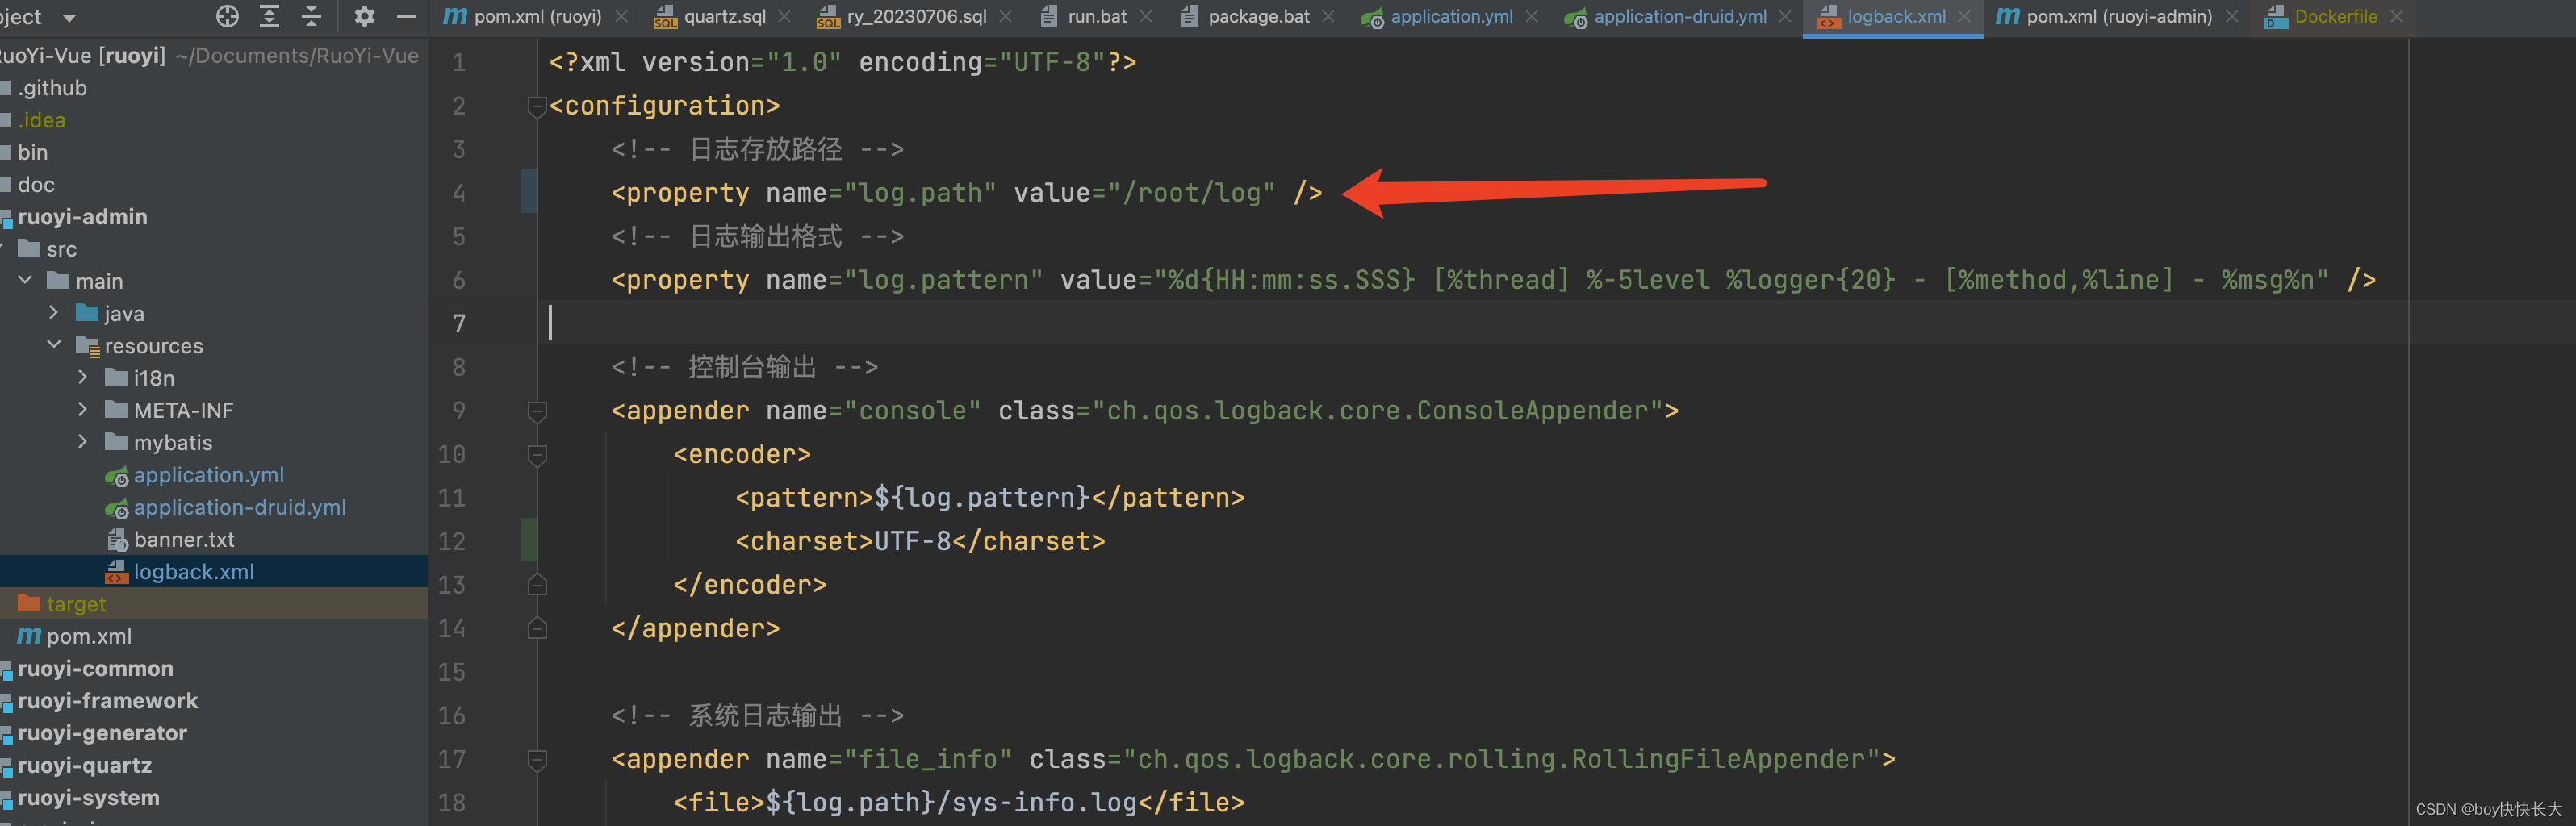Image resolution: width=2576 pixels, height=826 pixels.
Task: Fold the configuration tag at line 2
Action: tap(537, 106)
